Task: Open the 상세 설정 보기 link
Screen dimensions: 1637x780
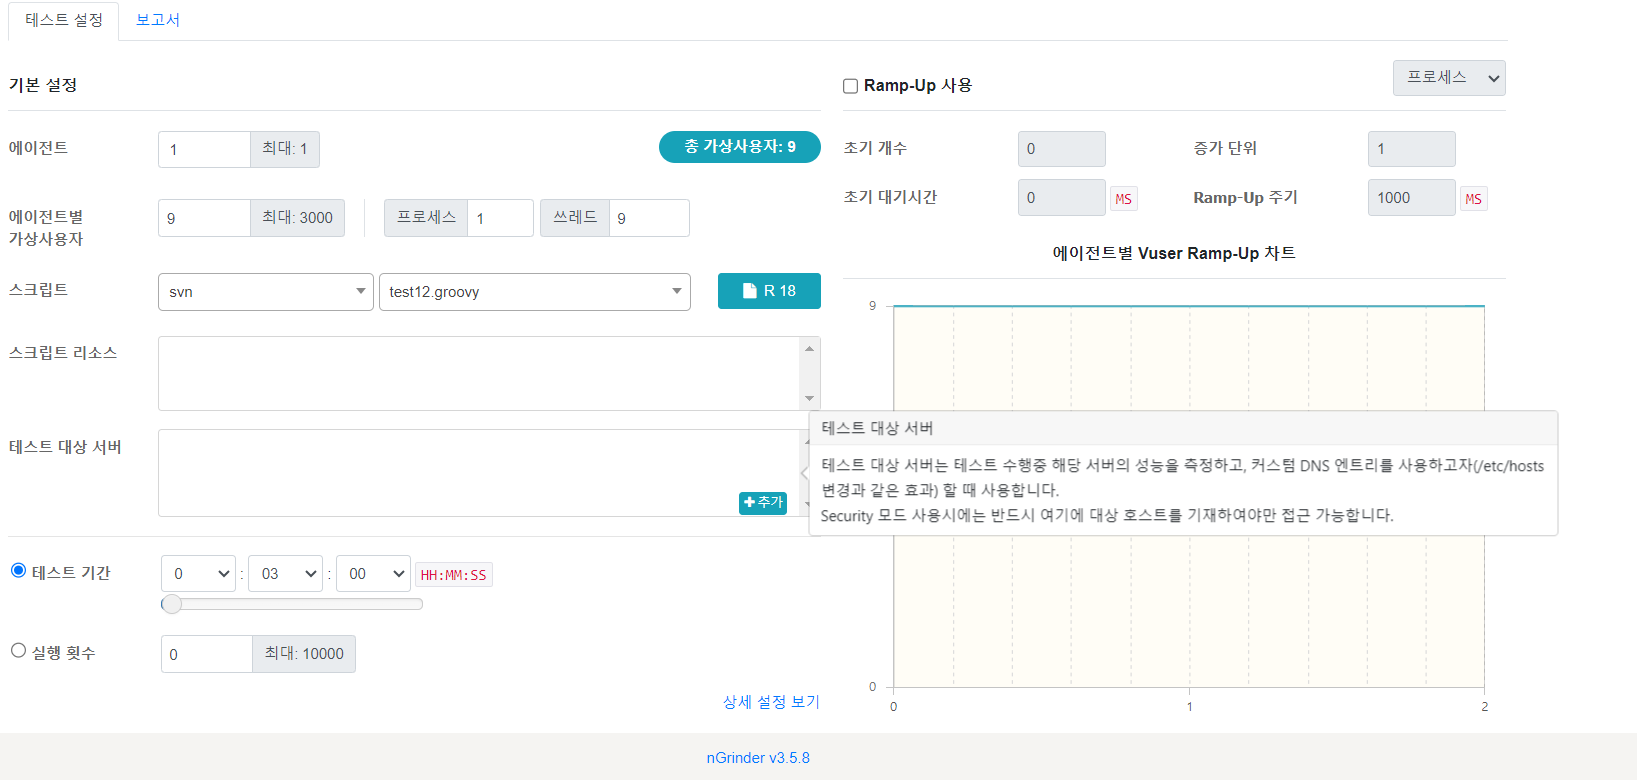Action: (x=771, y=702)
